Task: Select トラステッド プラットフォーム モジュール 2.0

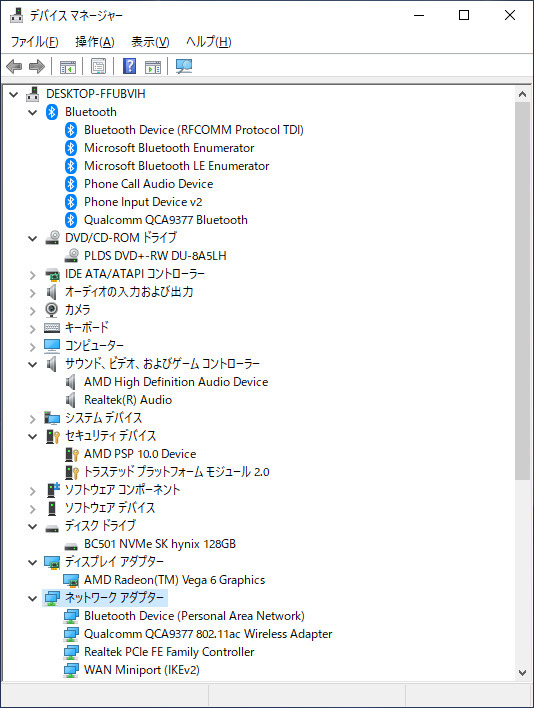Action: 176,472
